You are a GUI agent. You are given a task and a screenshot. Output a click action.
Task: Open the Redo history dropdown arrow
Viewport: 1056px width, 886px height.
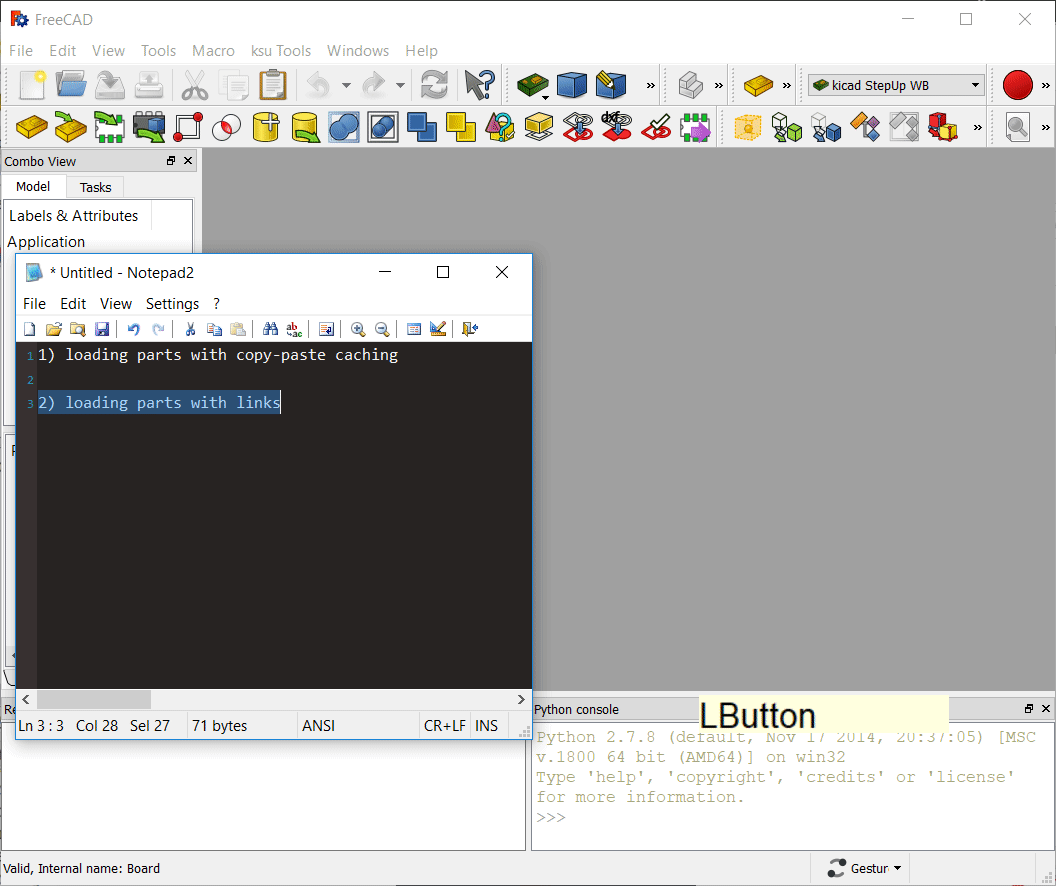point(401,86)
